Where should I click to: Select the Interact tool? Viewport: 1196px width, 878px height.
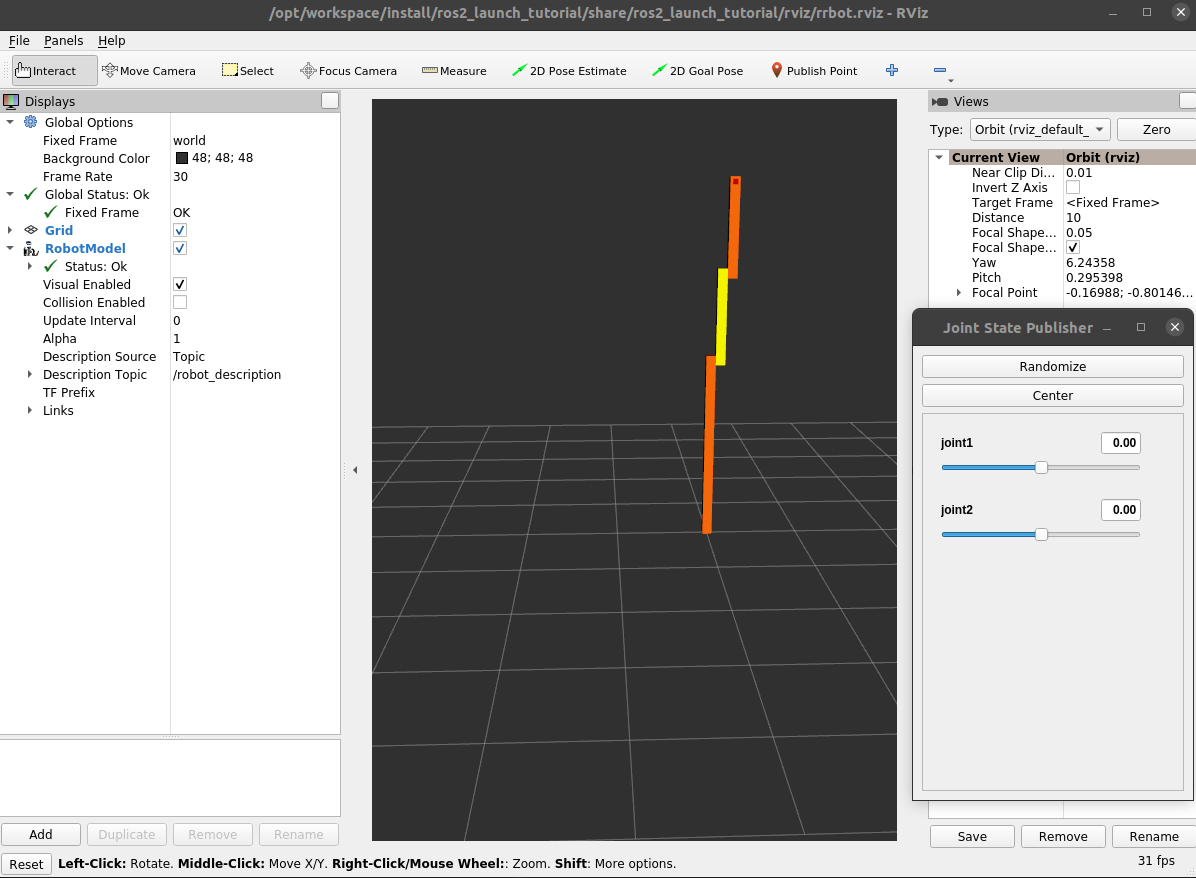tap(53, 70)
